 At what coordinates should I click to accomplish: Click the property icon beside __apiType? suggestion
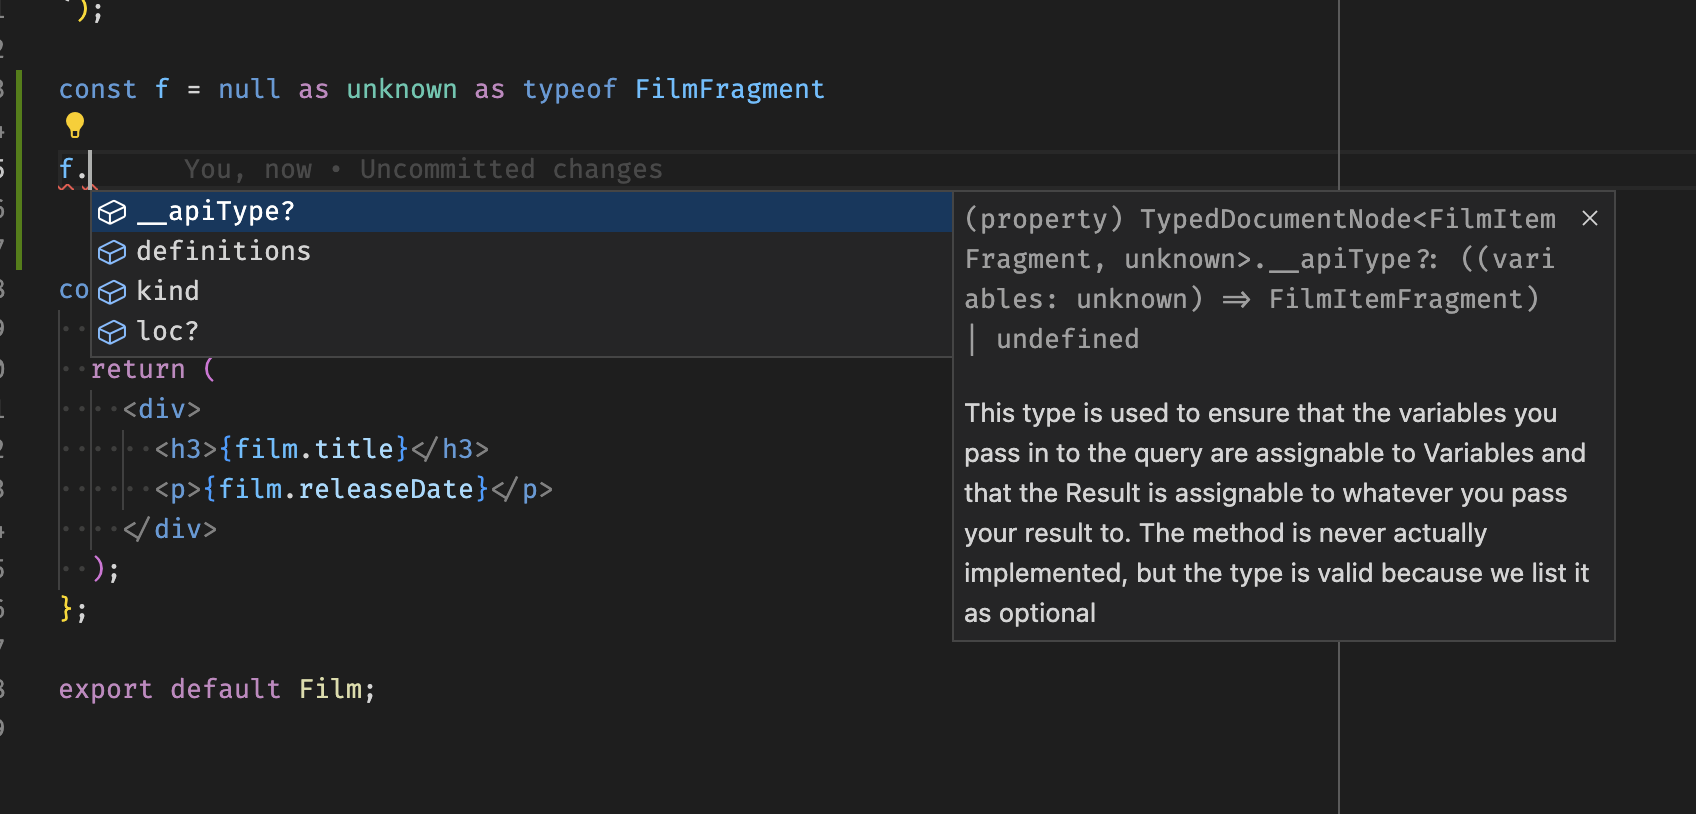[x=112, y=212]
